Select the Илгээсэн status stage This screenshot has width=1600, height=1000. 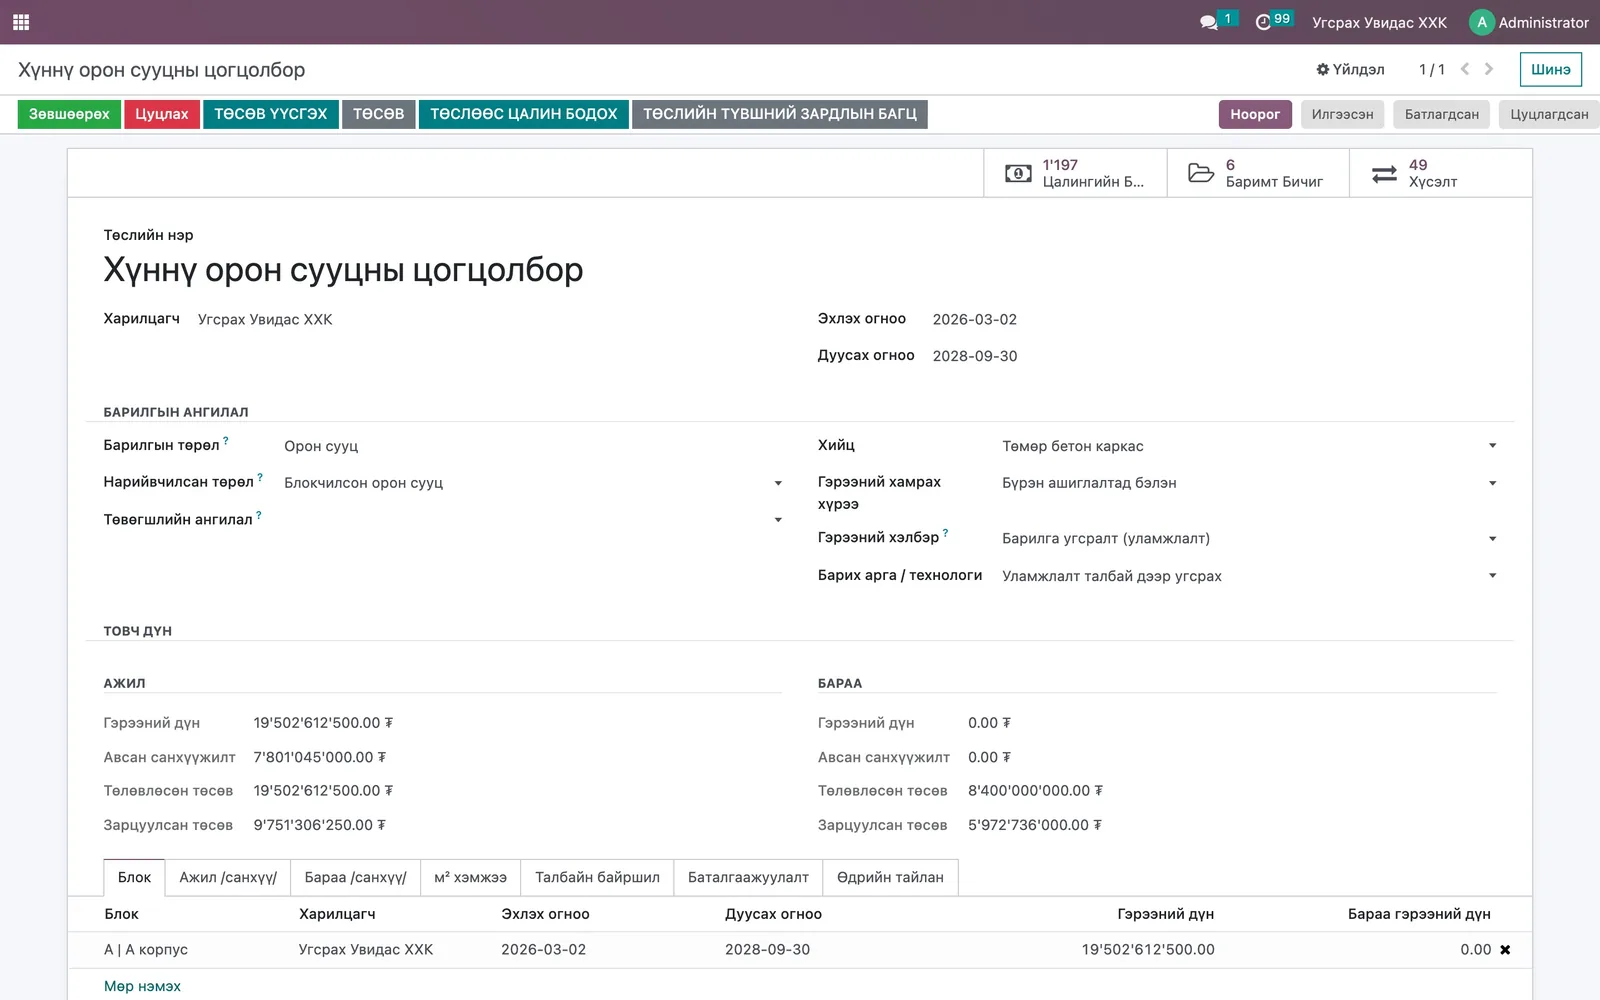pos(1342,114)
